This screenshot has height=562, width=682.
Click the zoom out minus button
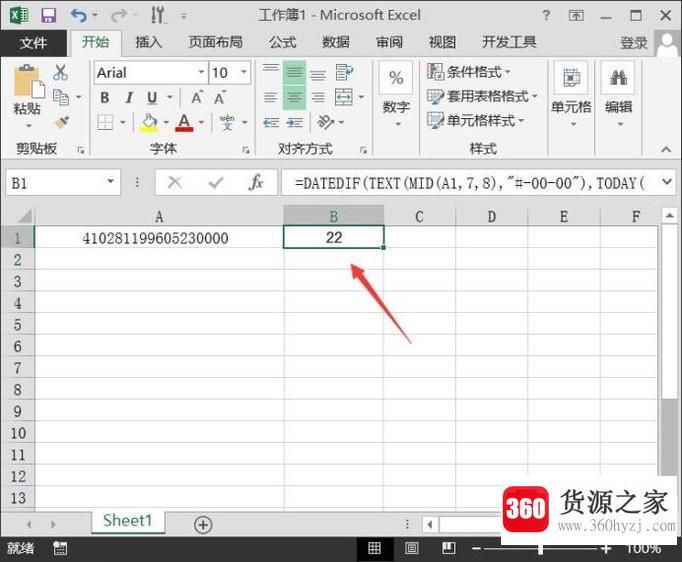click(x=476, y=549)
